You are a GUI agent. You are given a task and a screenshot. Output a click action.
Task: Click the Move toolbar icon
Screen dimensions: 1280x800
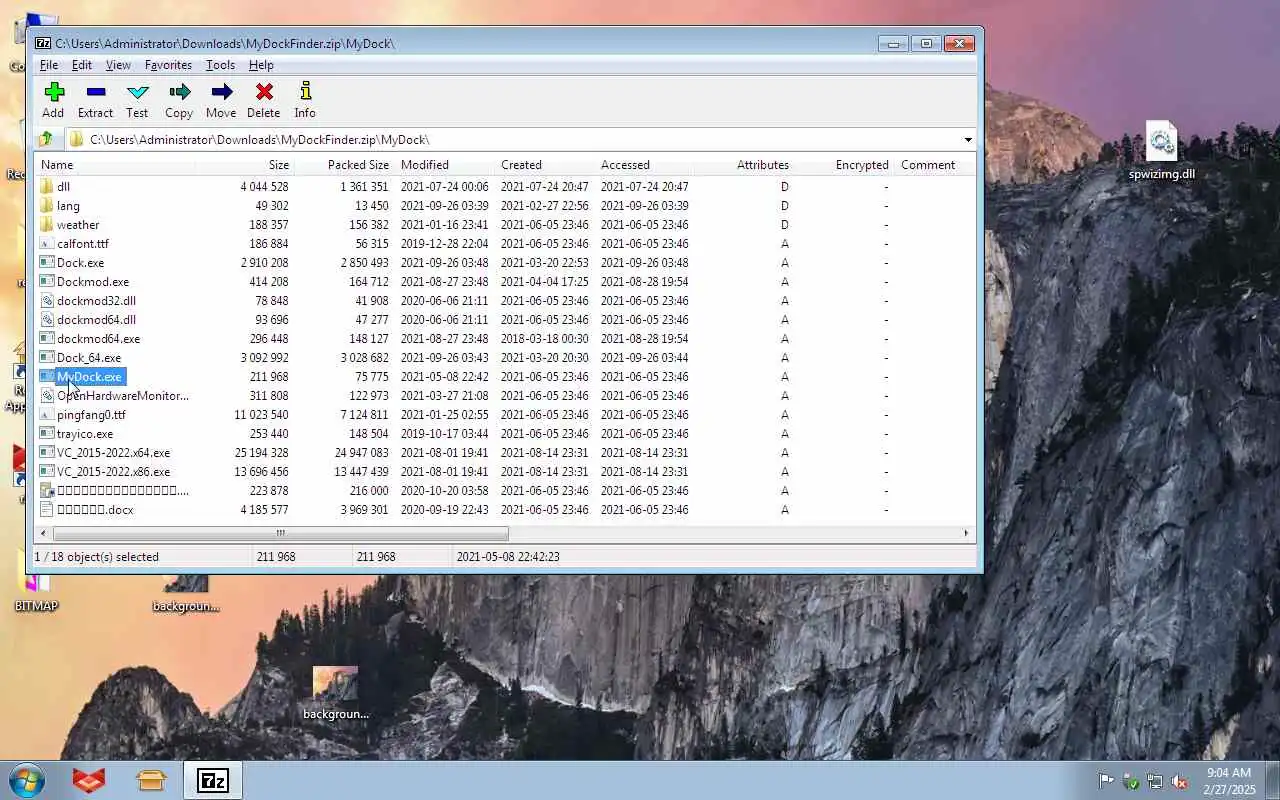point(221,92)
